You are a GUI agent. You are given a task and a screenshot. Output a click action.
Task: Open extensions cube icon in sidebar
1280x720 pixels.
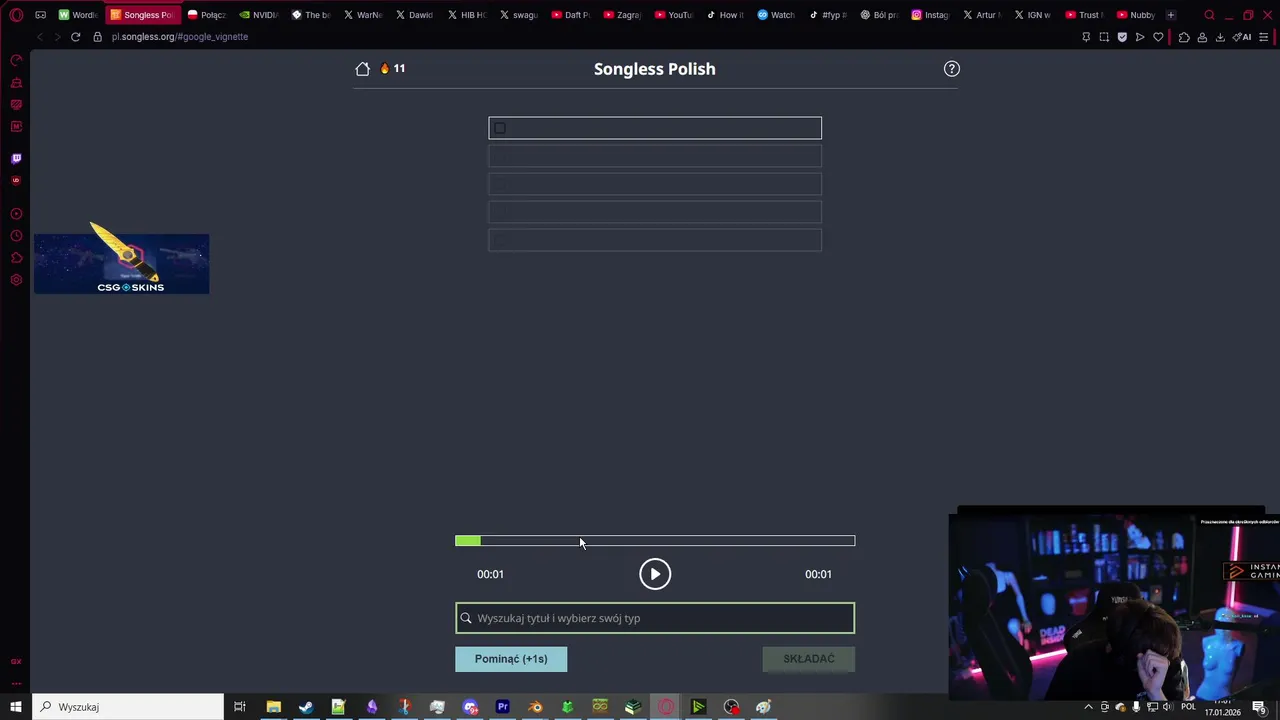tap(16, 258)
